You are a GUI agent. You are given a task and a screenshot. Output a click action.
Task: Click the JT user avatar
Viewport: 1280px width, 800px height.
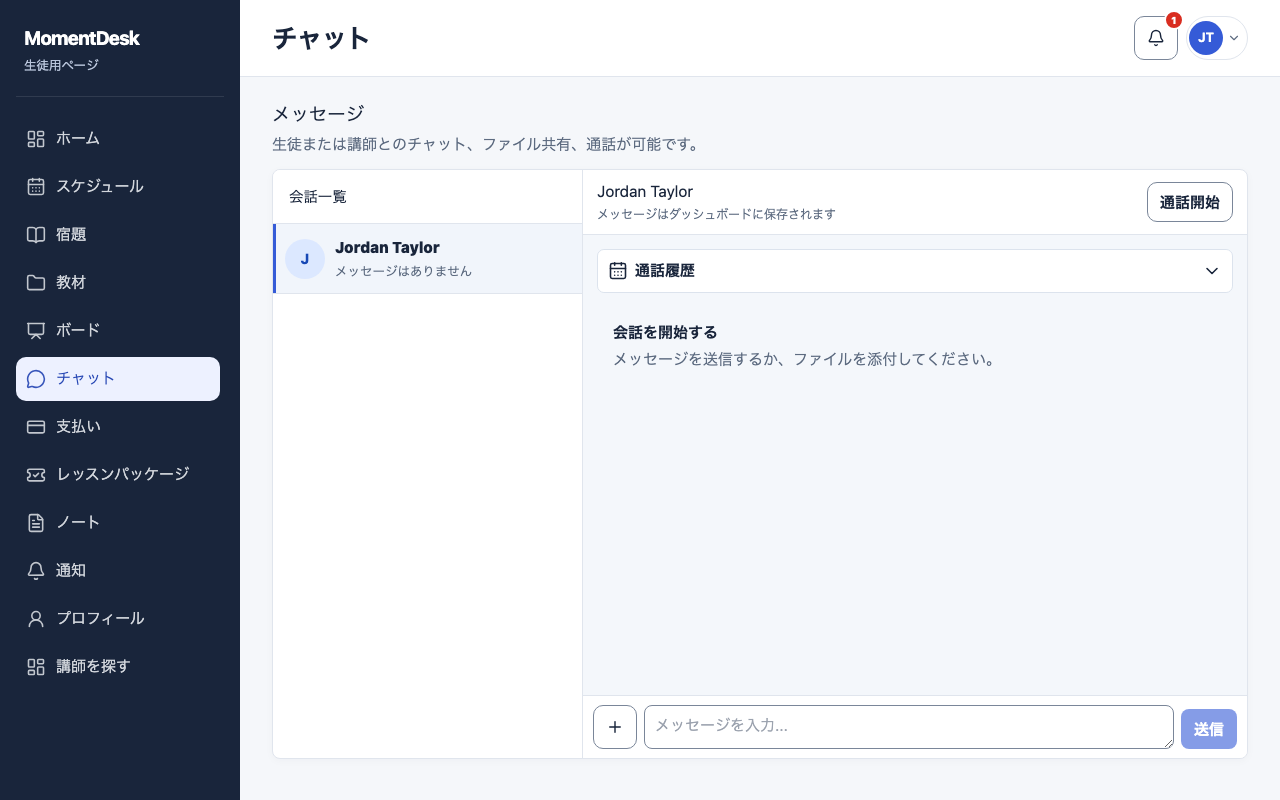tap(1206, 38)
